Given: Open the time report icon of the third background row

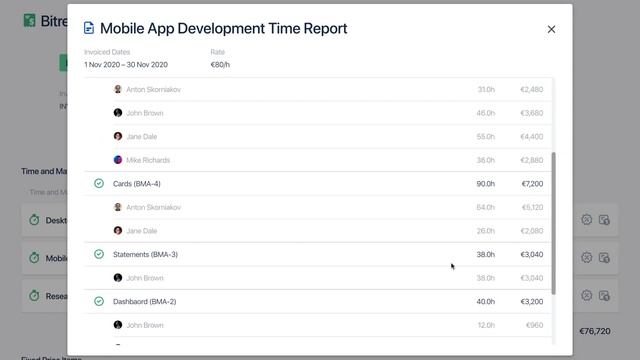Looking at the screenshot, I should (x=604, y=295).
